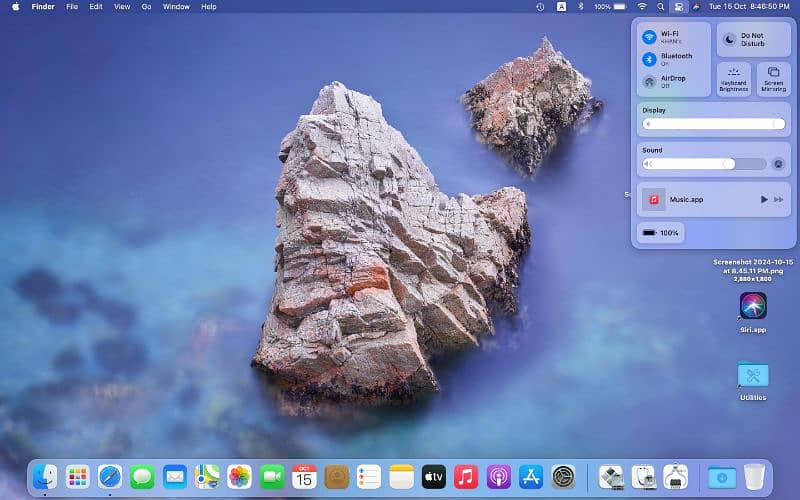Expand Screen Mirroring options
This screenshot has height=500, width=800.
point(773,78)
